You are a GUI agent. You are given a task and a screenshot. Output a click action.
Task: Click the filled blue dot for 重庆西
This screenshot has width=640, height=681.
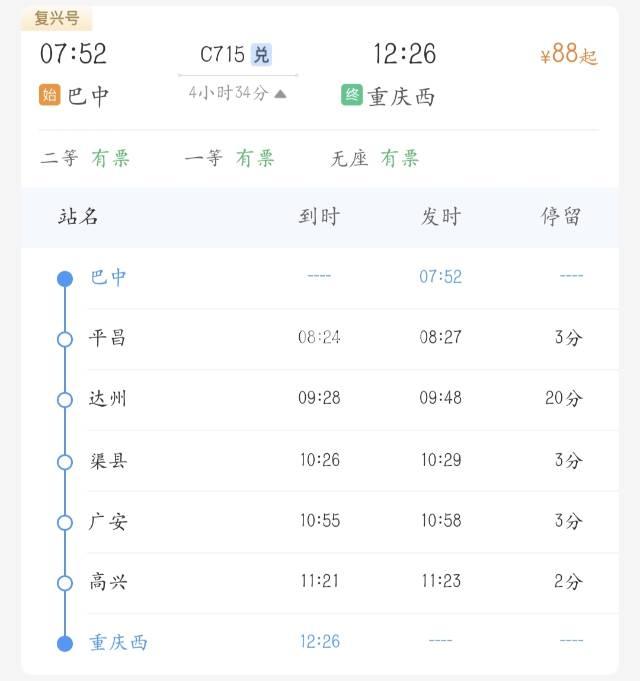tap(65, 643)
